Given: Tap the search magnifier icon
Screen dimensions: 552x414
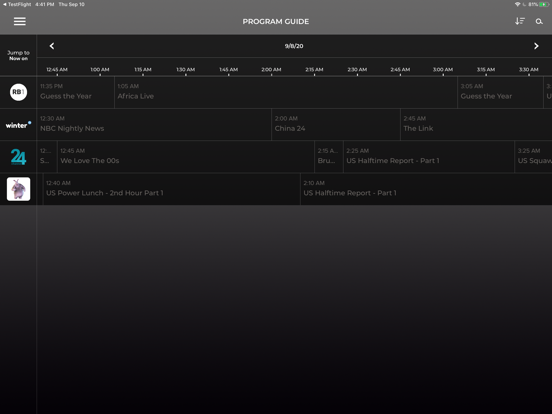Looking at the screenshot, I should point(539,22).
